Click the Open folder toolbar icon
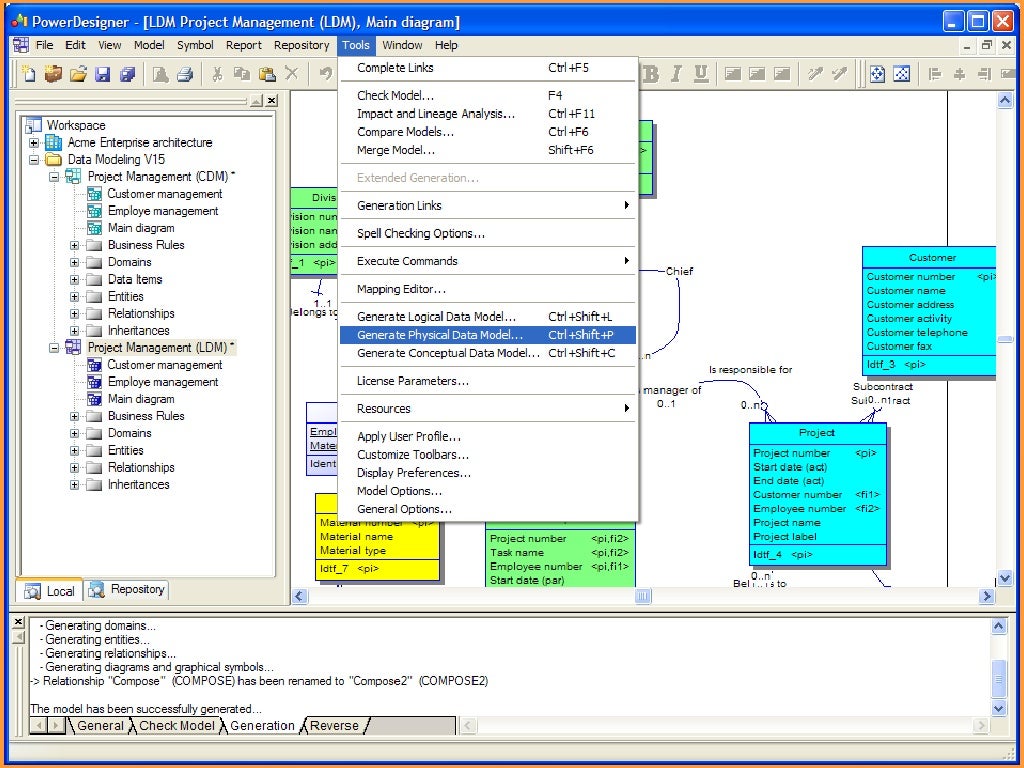1024x768 pixels. tap(78, 74)
